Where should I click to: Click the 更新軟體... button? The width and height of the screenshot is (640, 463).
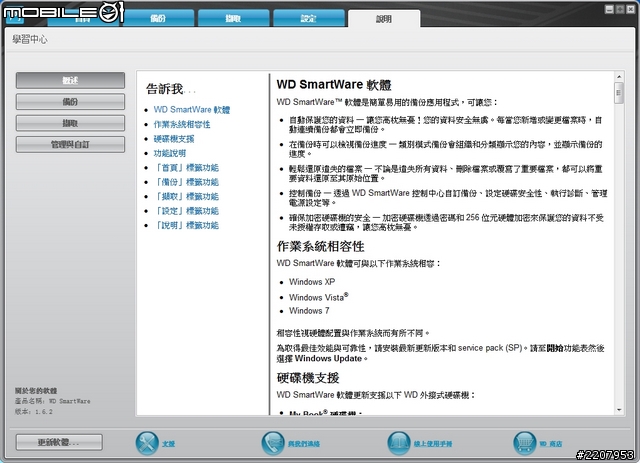[59, 442]
